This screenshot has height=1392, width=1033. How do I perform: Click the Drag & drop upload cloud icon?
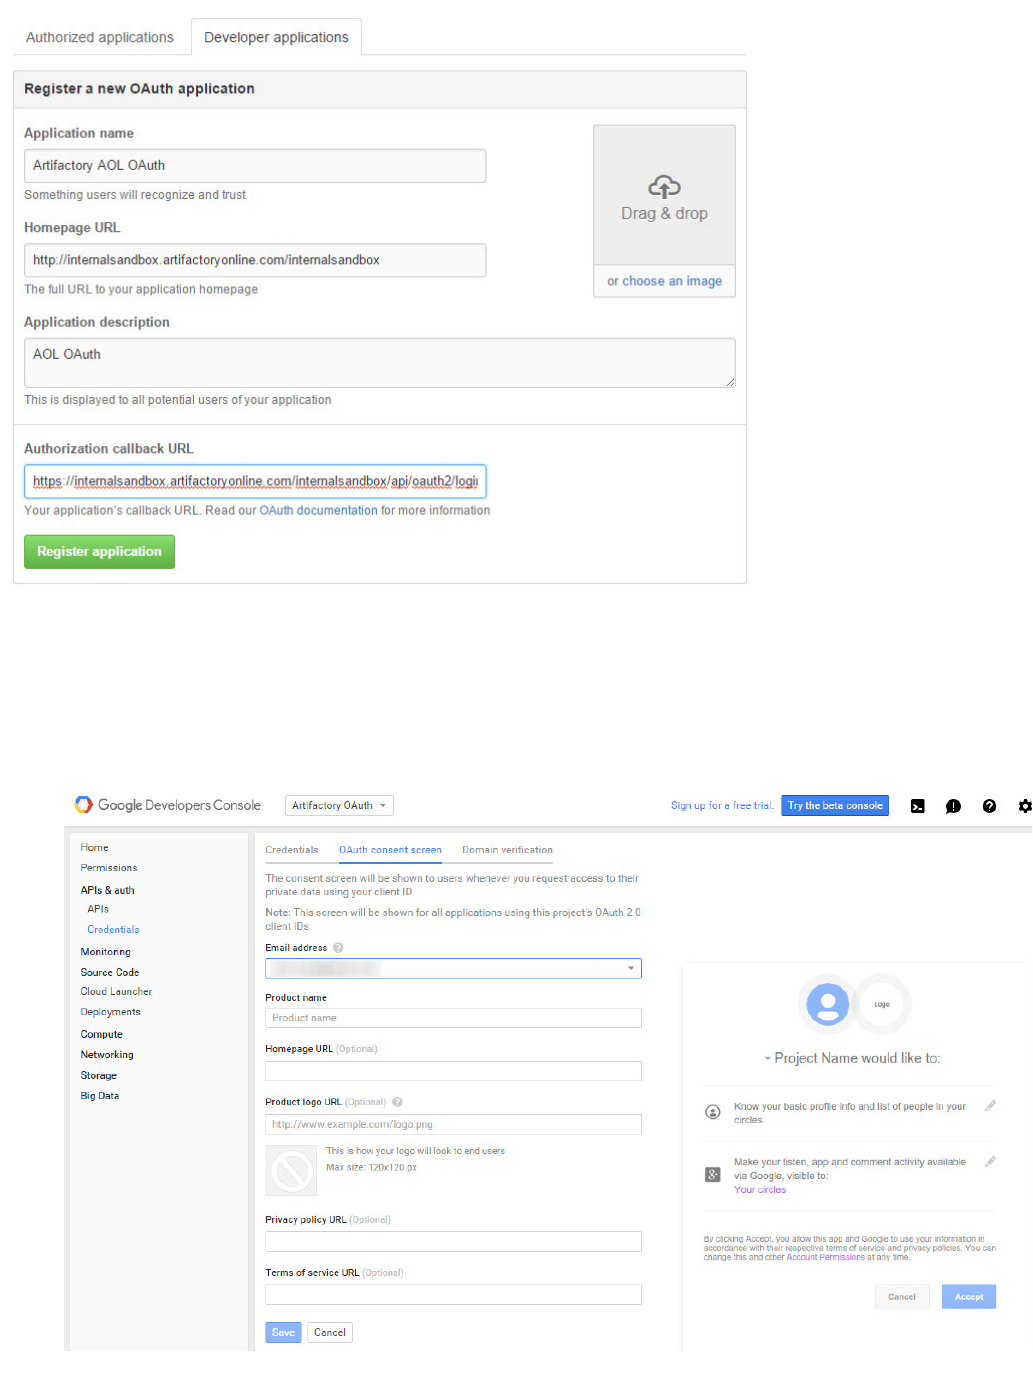(664, 187)
